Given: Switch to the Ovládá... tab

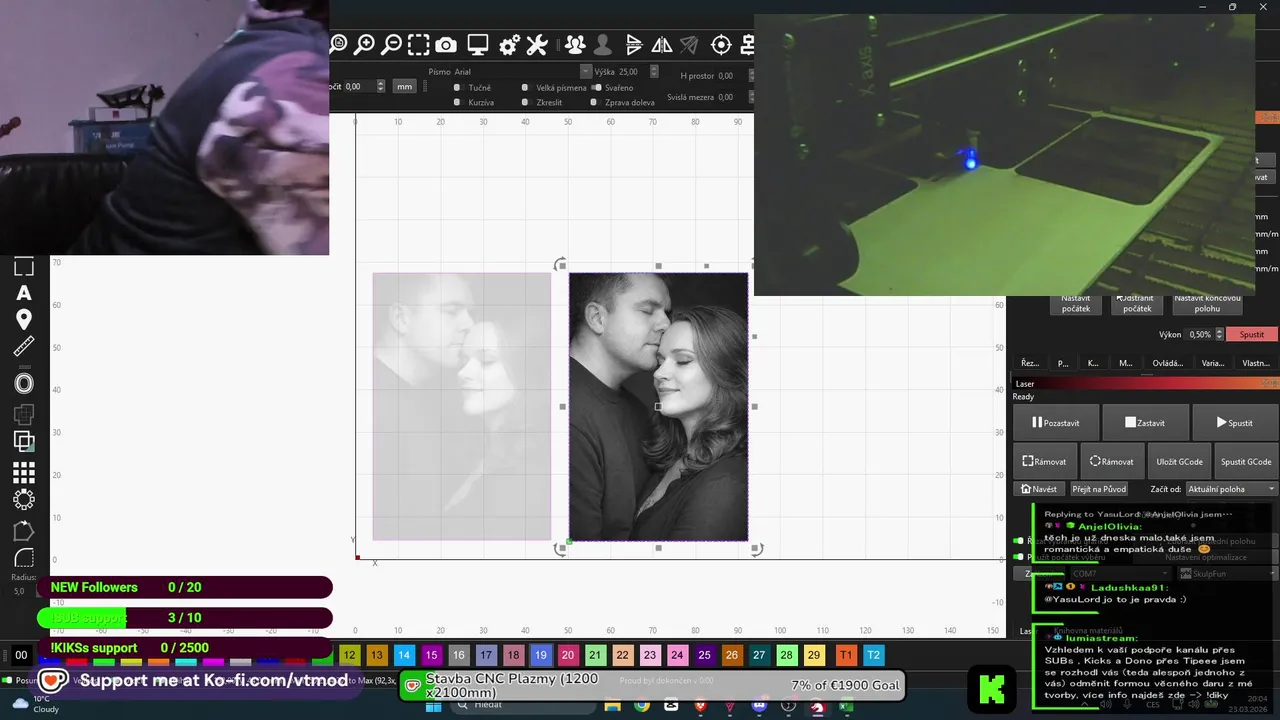Looking at the screenshot, I should (x=1167, y=363).
